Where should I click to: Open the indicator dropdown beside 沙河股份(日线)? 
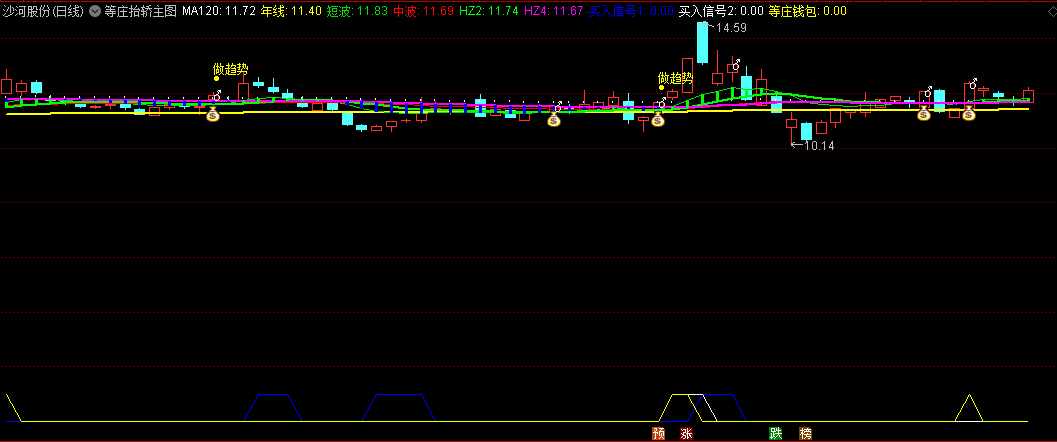tap(94, 11)
